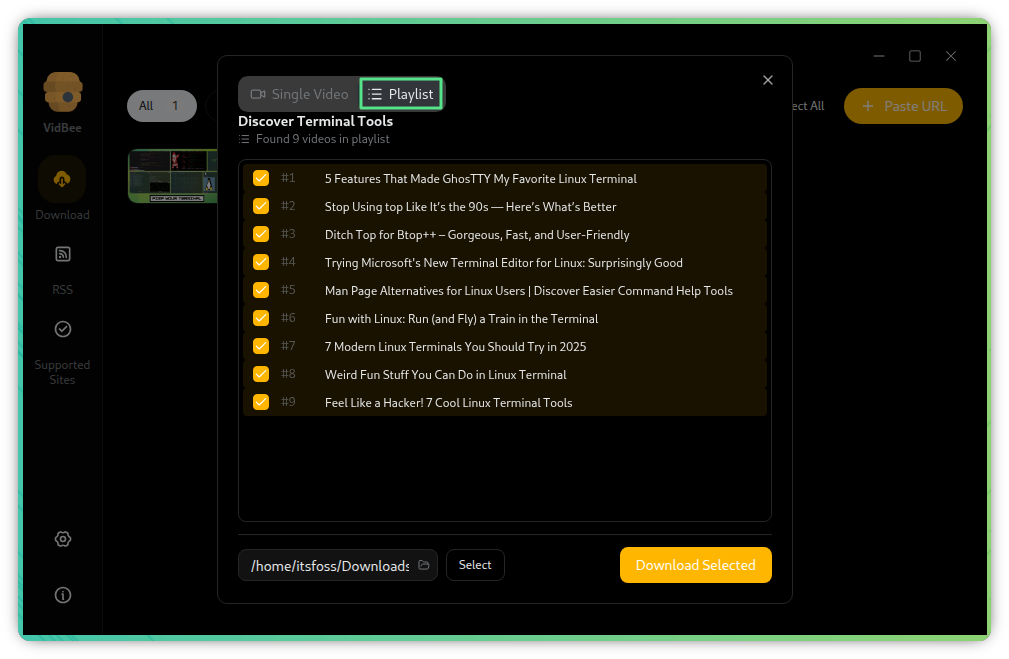1009x659 pixels.
Task: Open settings gear in sidebar
Action: (x=62, y=539)
